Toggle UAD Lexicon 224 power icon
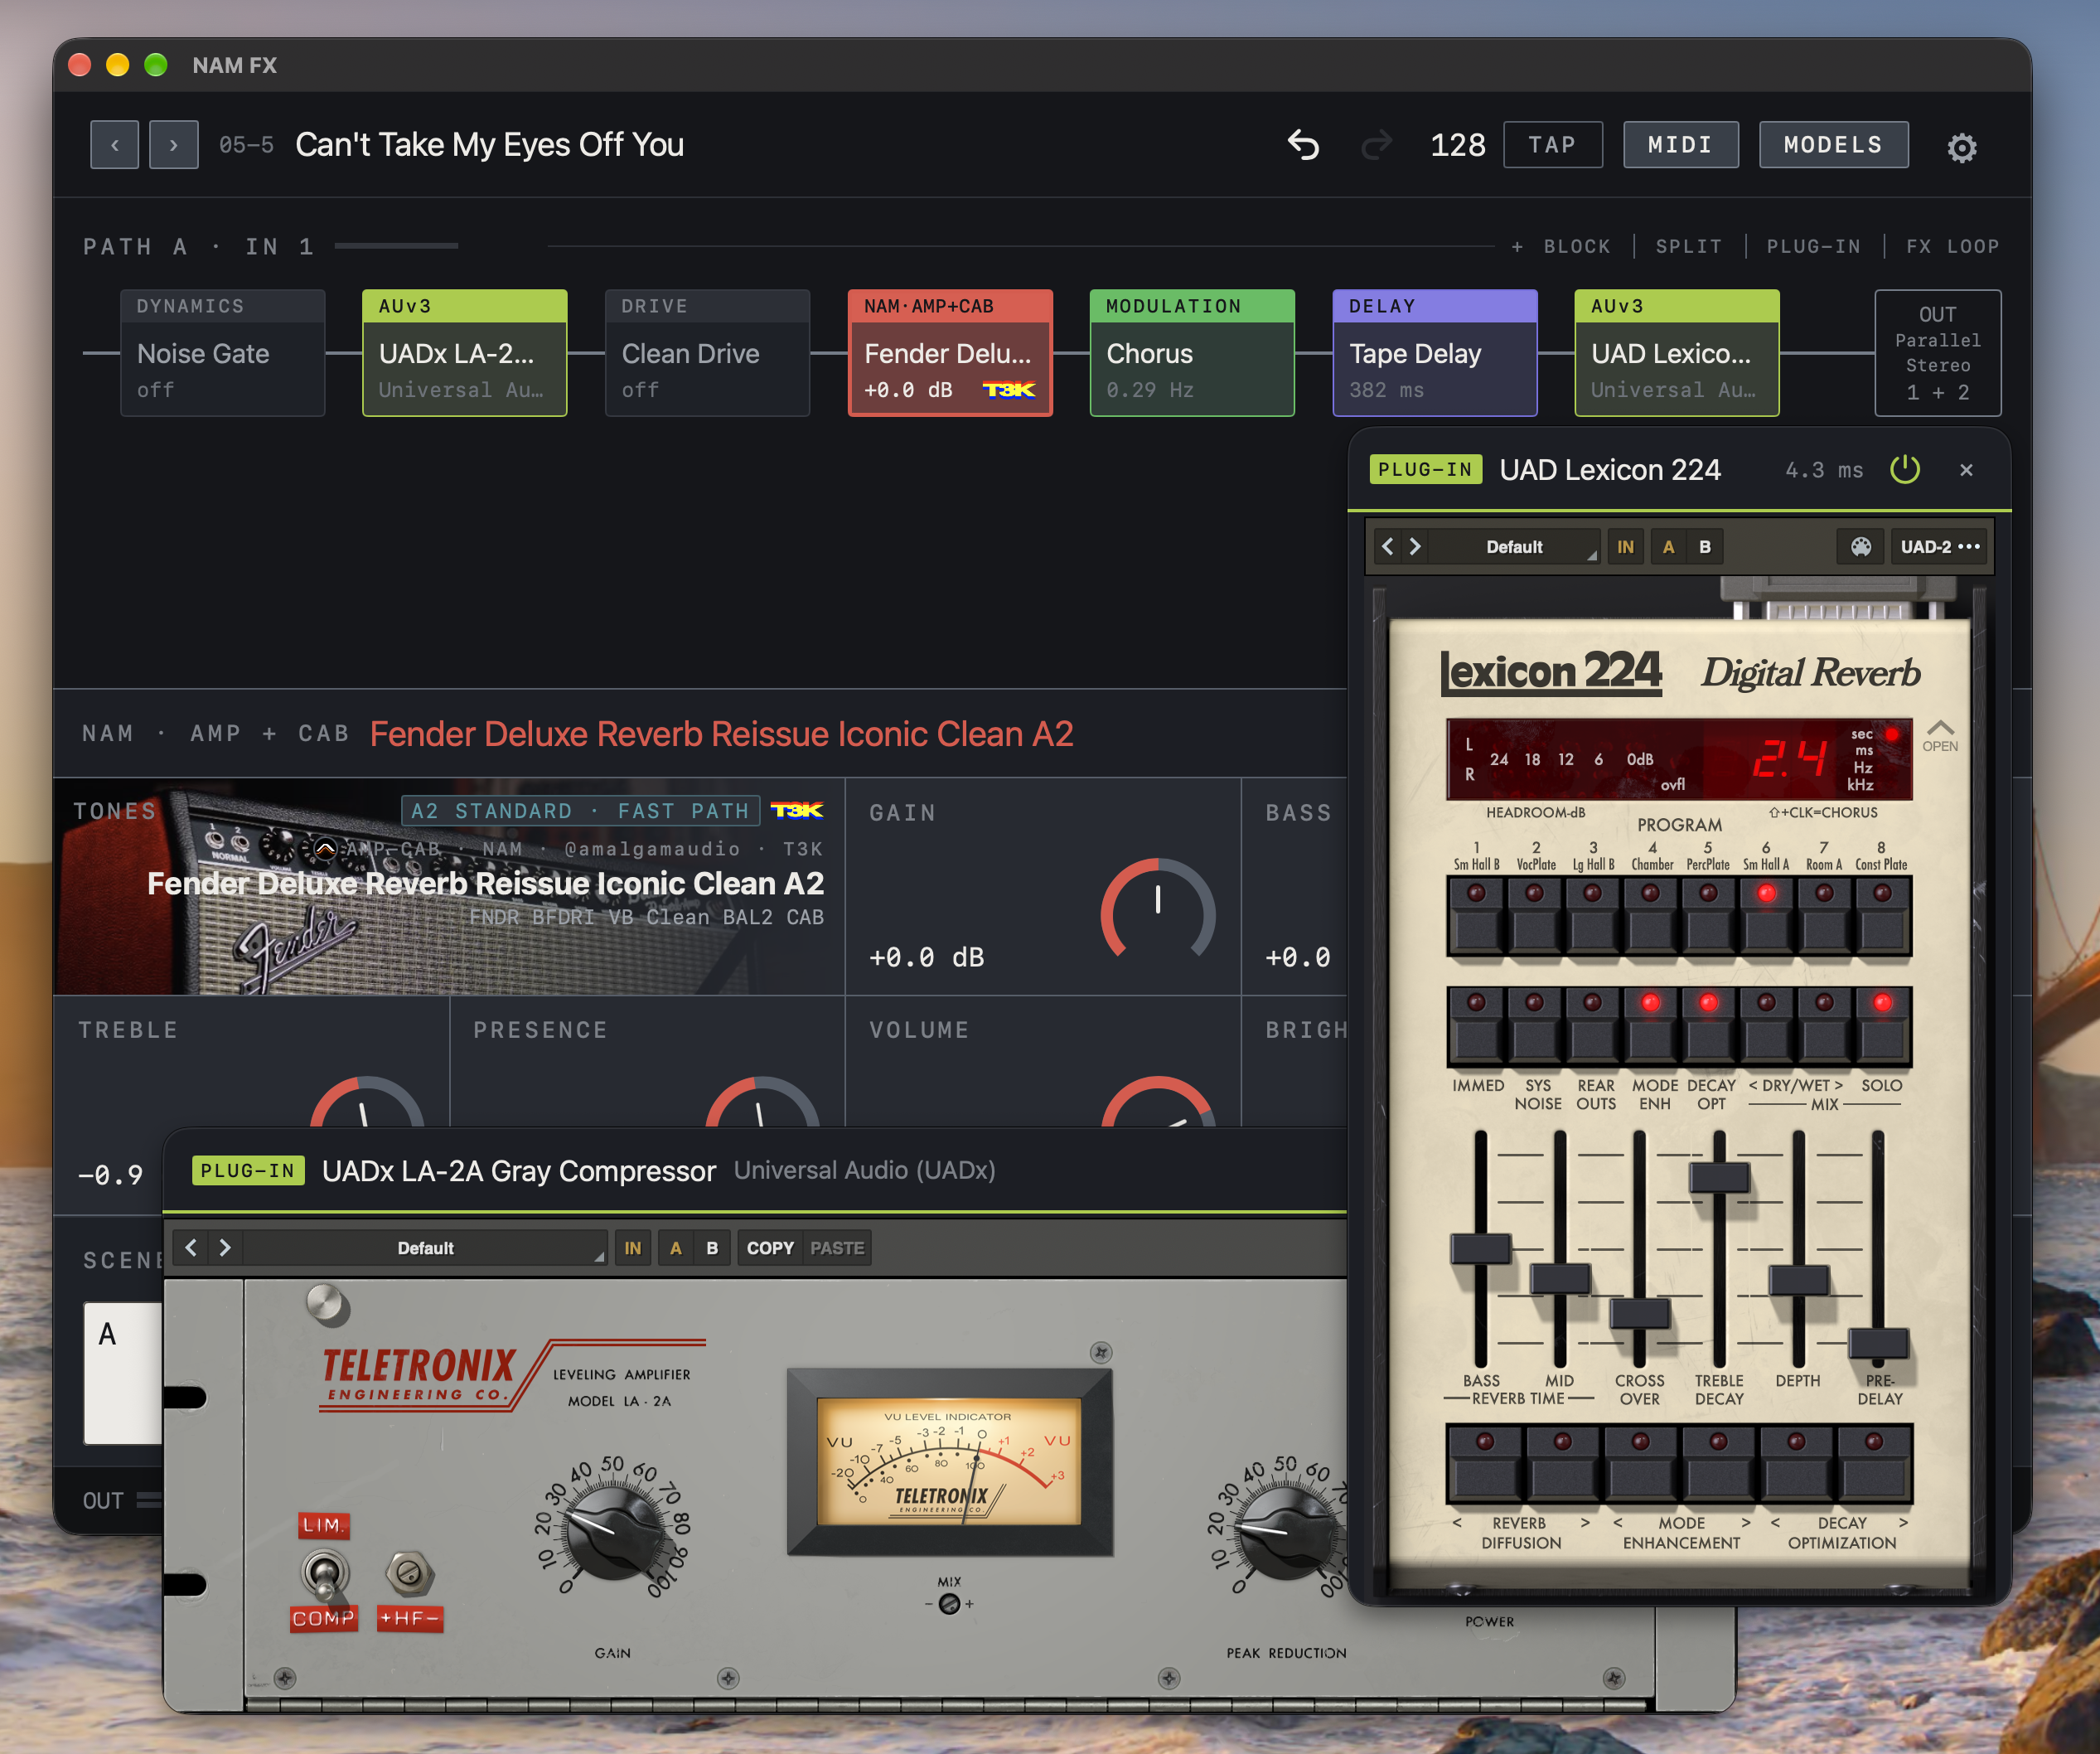This screenshot has width=2100, height=1754. (1904, 469)
